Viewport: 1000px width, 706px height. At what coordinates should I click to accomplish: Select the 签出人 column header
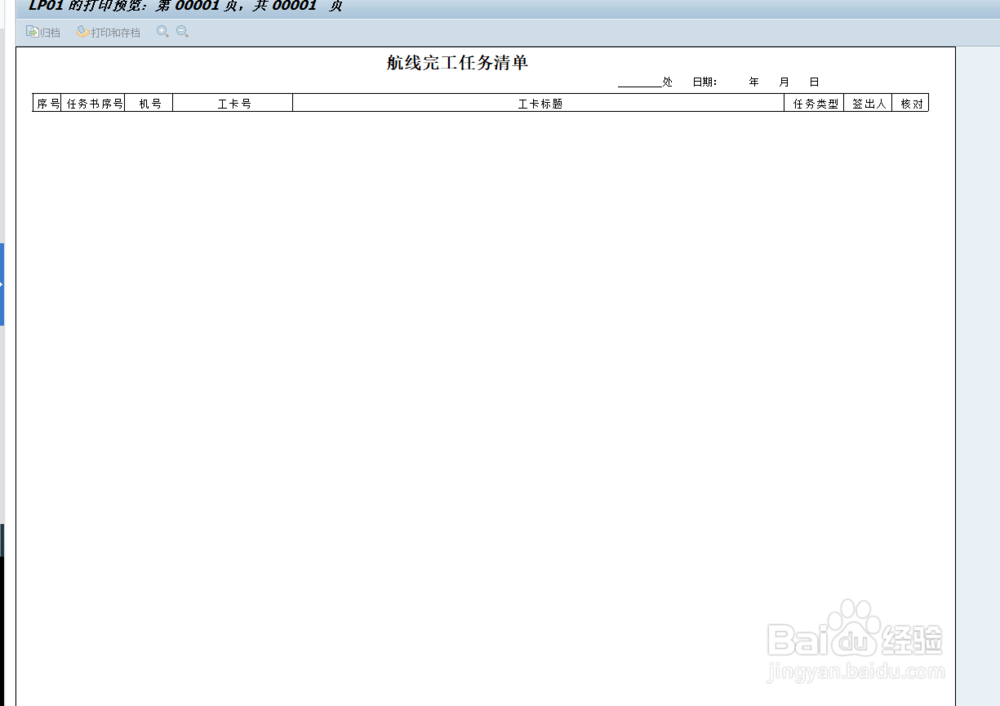868,102
